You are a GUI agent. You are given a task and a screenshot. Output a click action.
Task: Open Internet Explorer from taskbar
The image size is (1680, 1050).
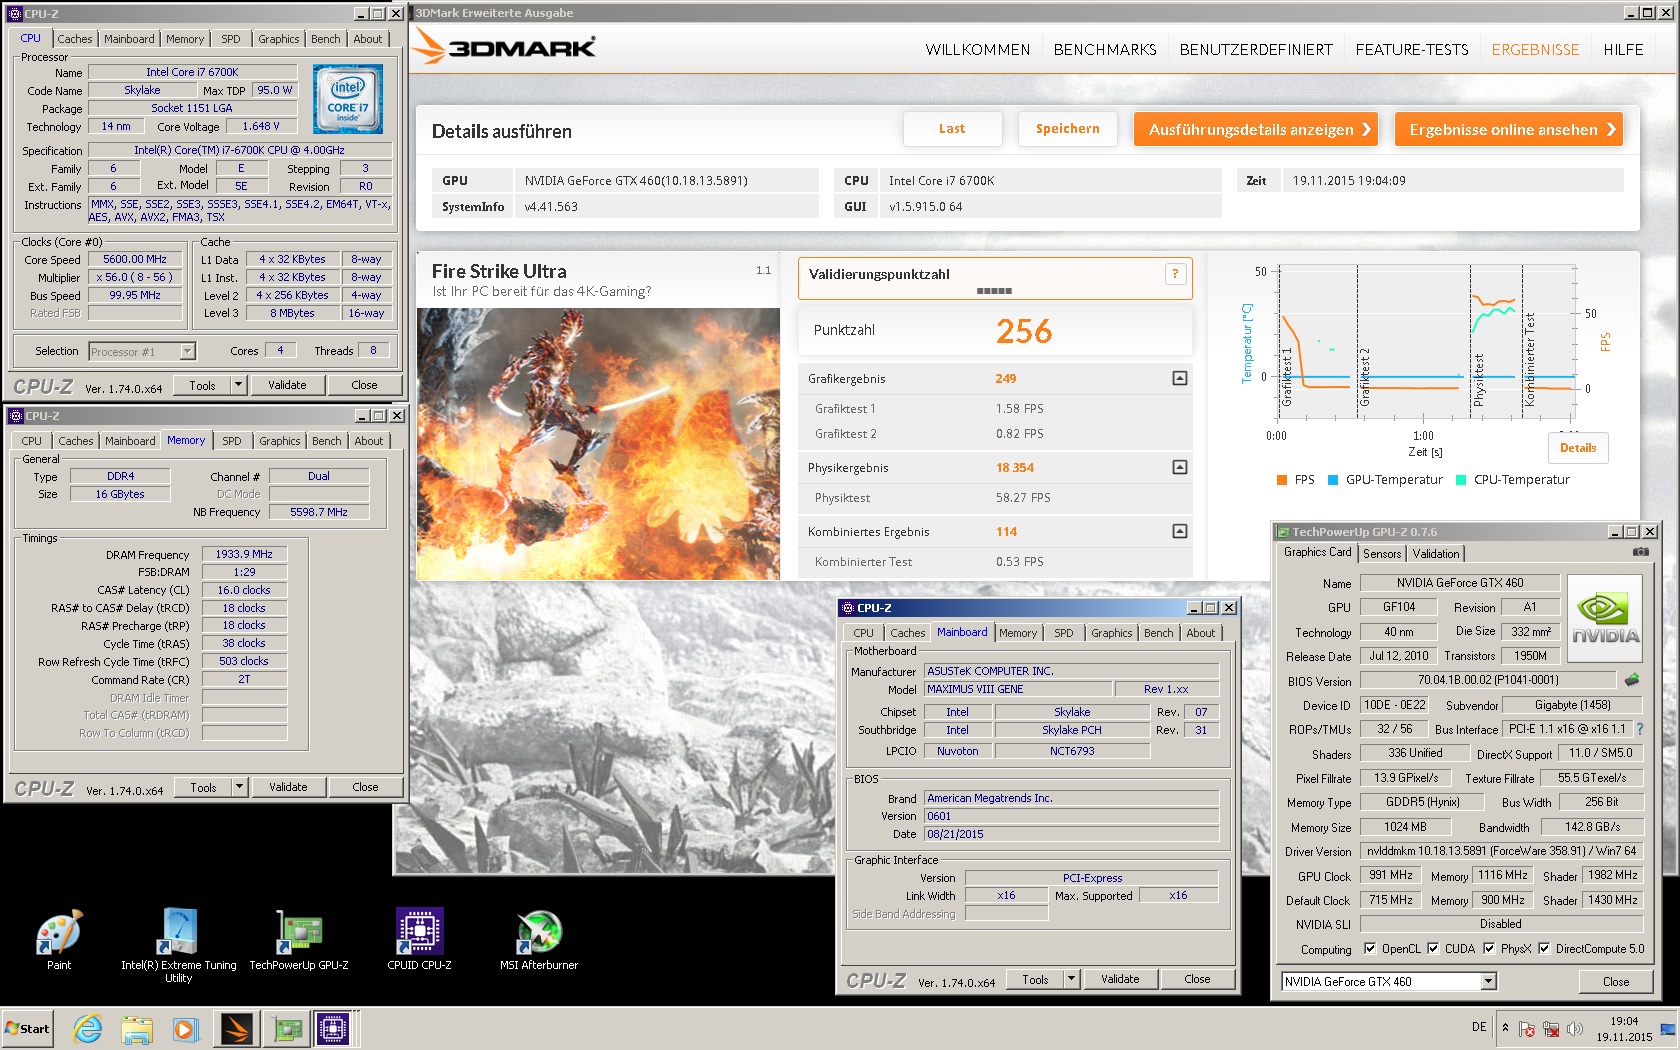88,1028
